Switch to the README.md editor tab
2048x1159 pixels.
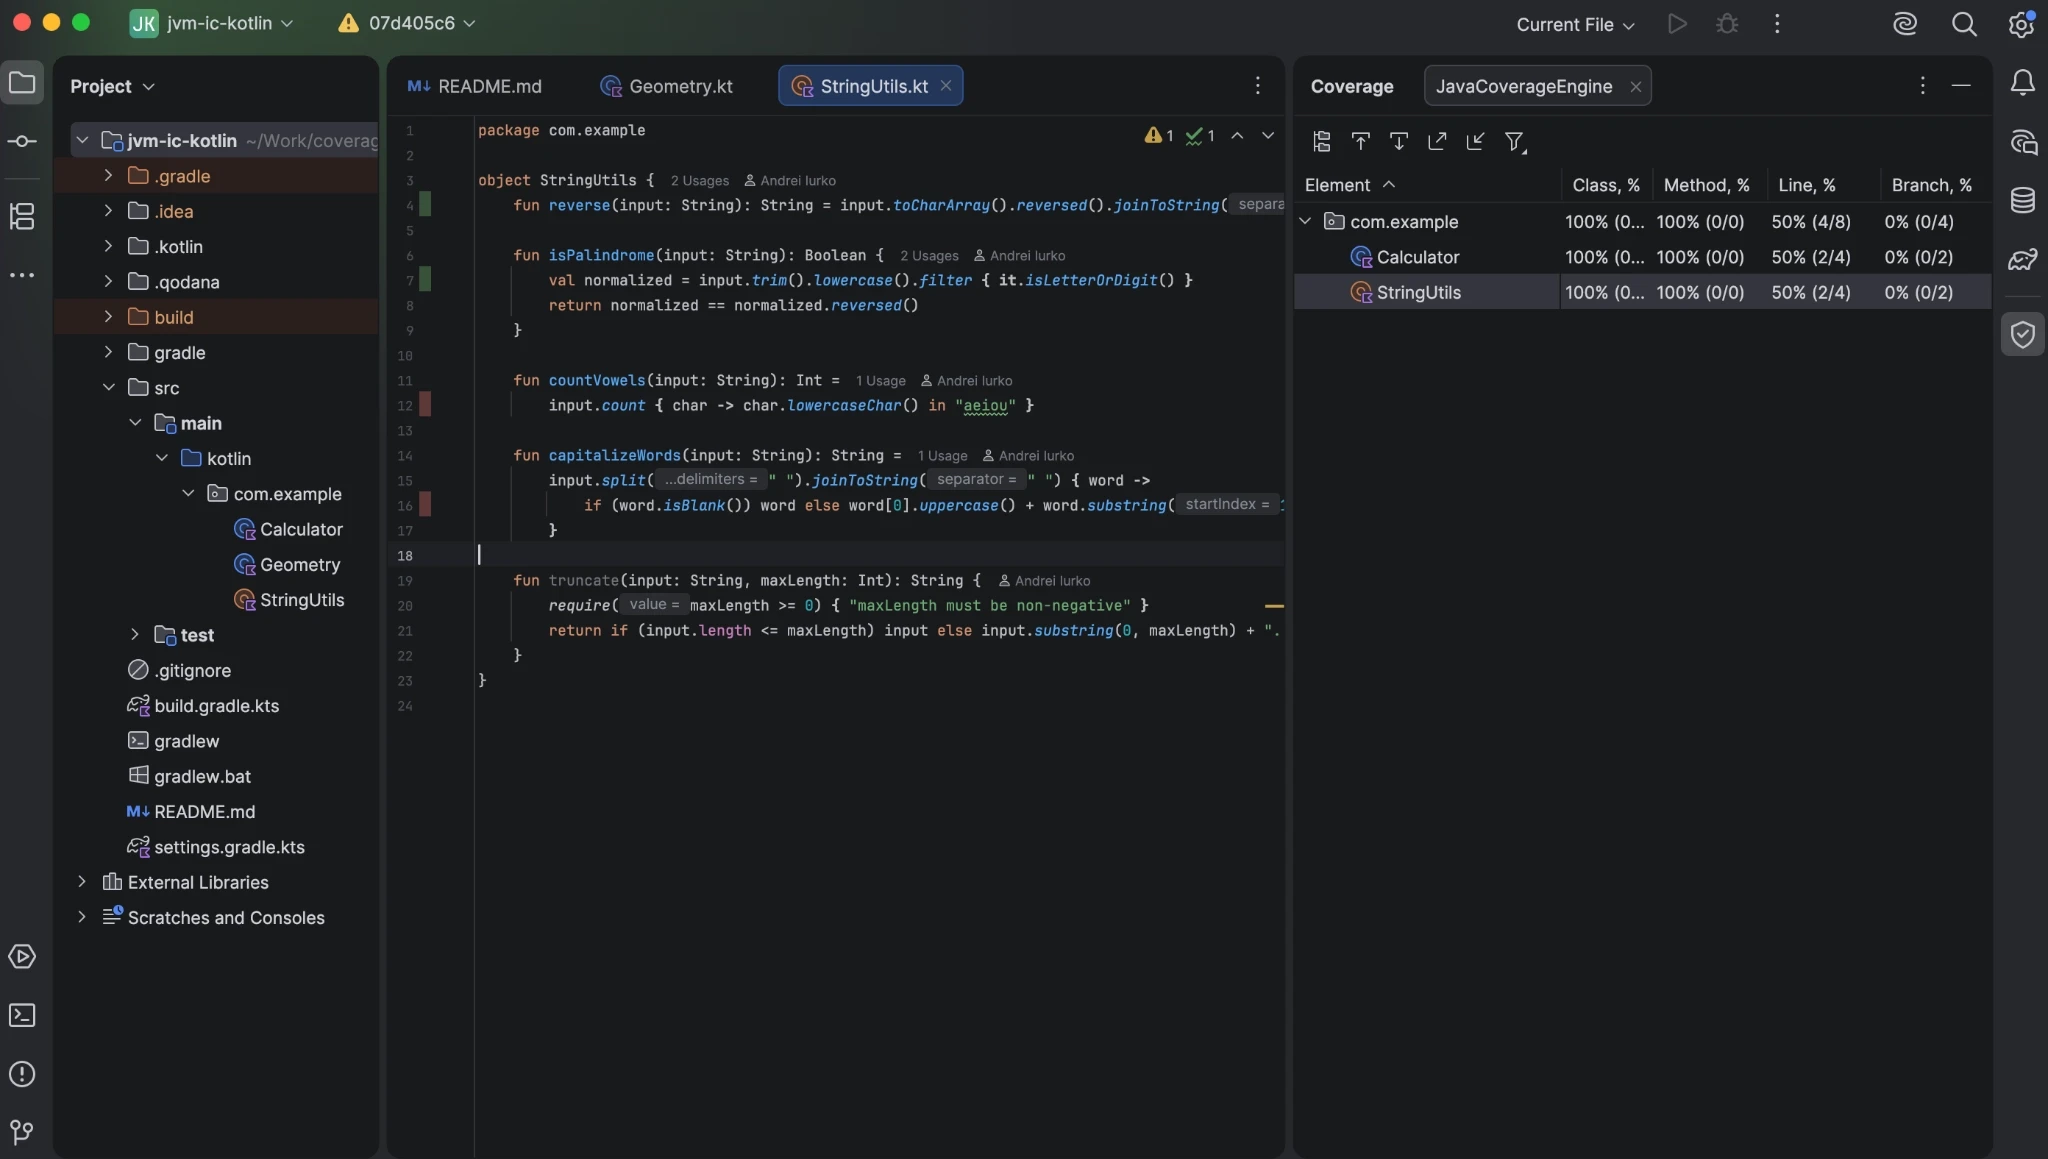coord(475,86)
